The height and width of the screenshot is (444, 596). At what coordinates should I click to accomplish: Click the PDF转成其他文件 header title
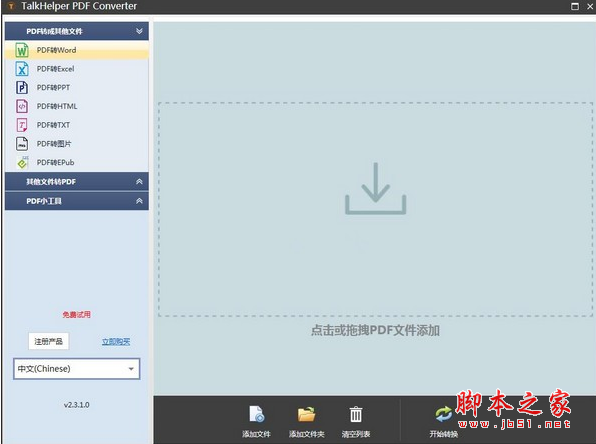point(54,31)
